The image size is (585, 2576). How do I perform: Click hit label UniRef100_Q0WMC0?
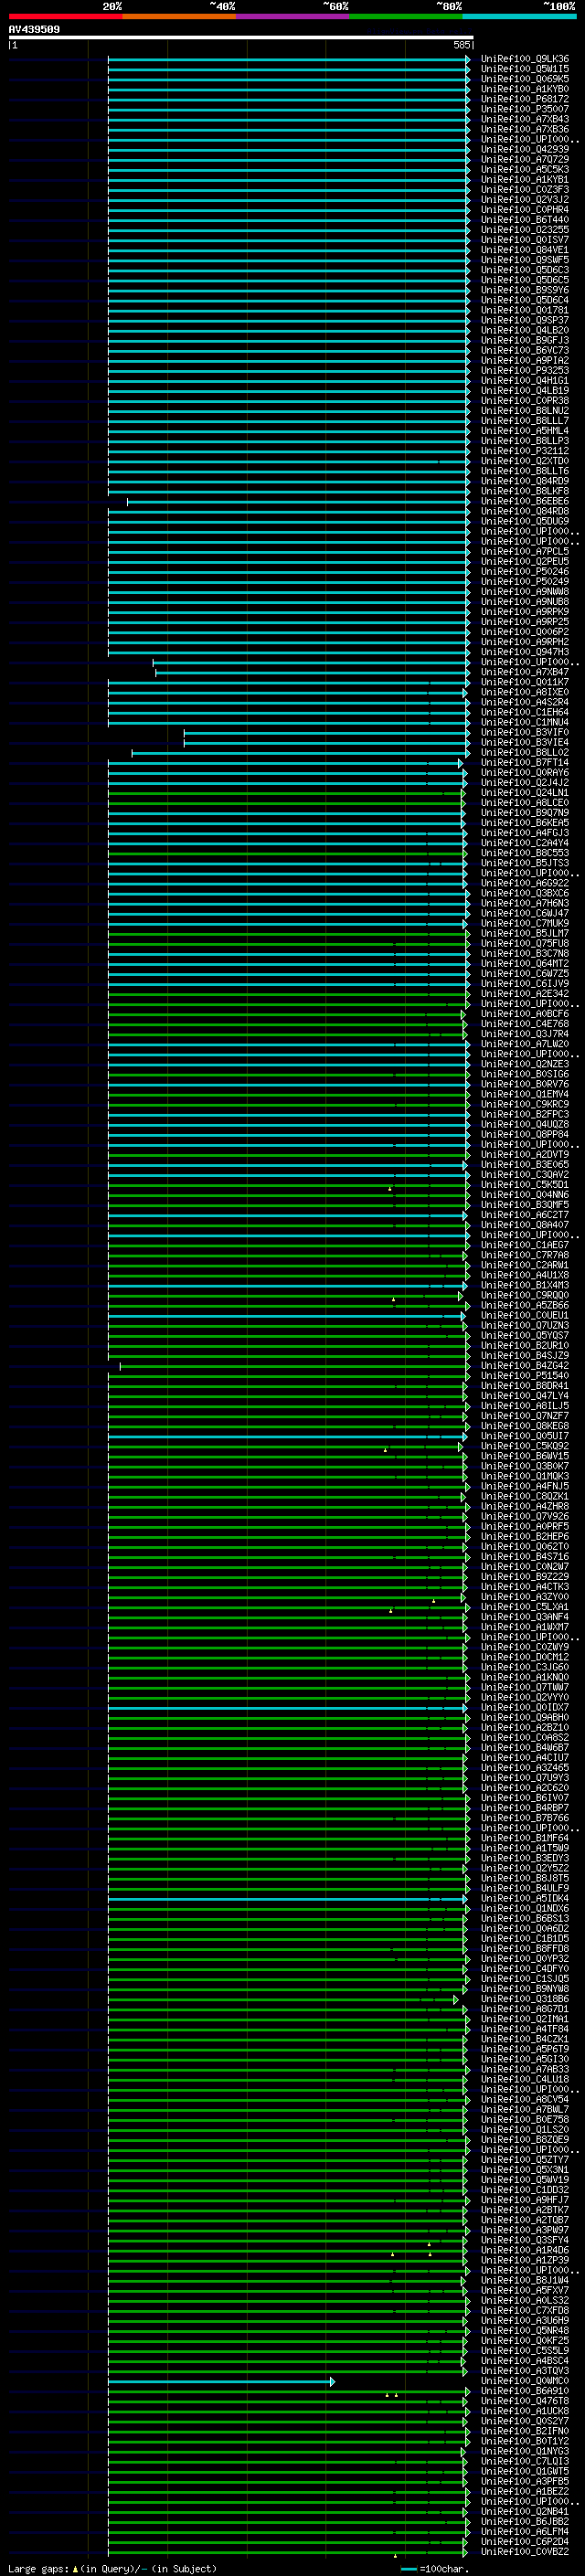click(x=524, y=2381)
